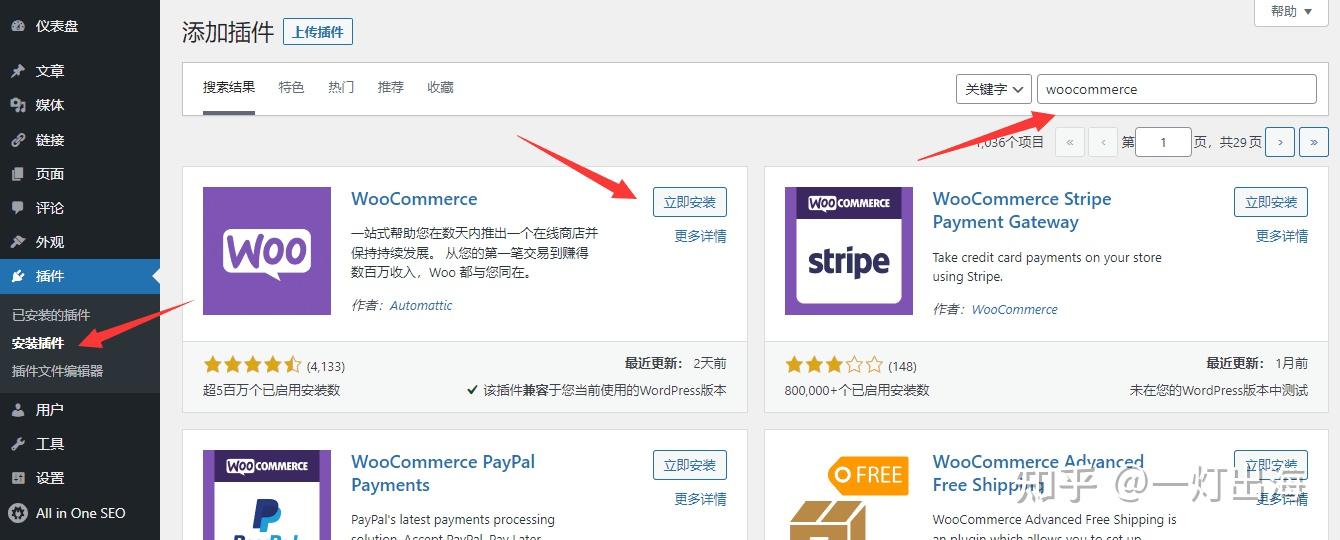Go to next results page arrow
Viewport: 1340px width, 540px height.
point(1280,142)
